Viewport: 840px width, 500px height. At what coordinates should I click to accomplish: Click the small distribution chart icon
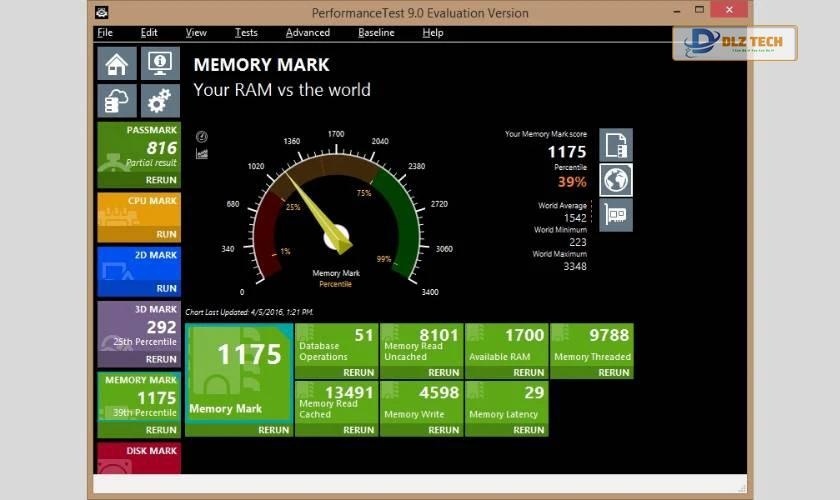click(x=202, y=153)
